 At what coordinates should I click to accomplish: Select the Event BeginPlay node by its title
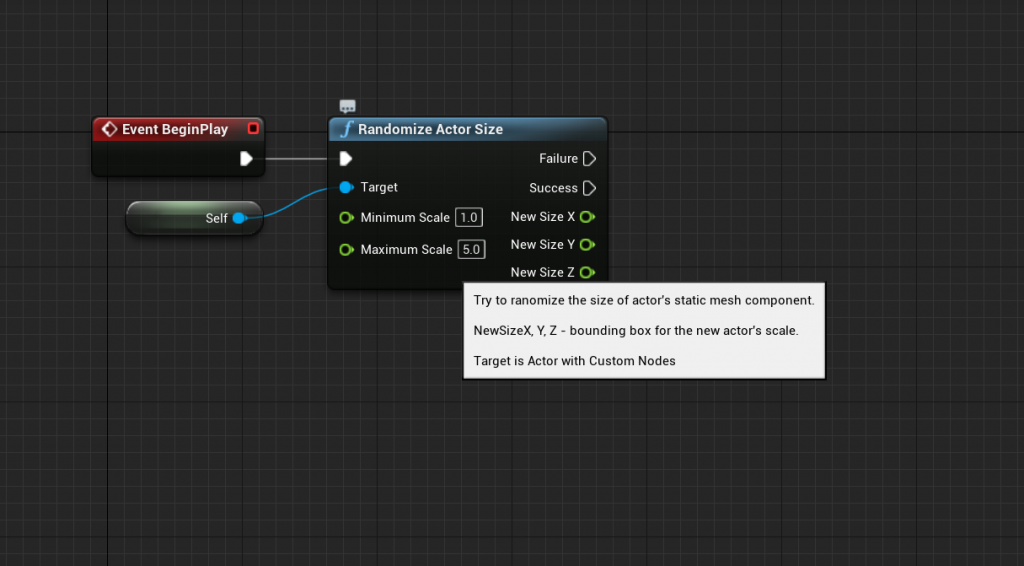tap(175, 129)
